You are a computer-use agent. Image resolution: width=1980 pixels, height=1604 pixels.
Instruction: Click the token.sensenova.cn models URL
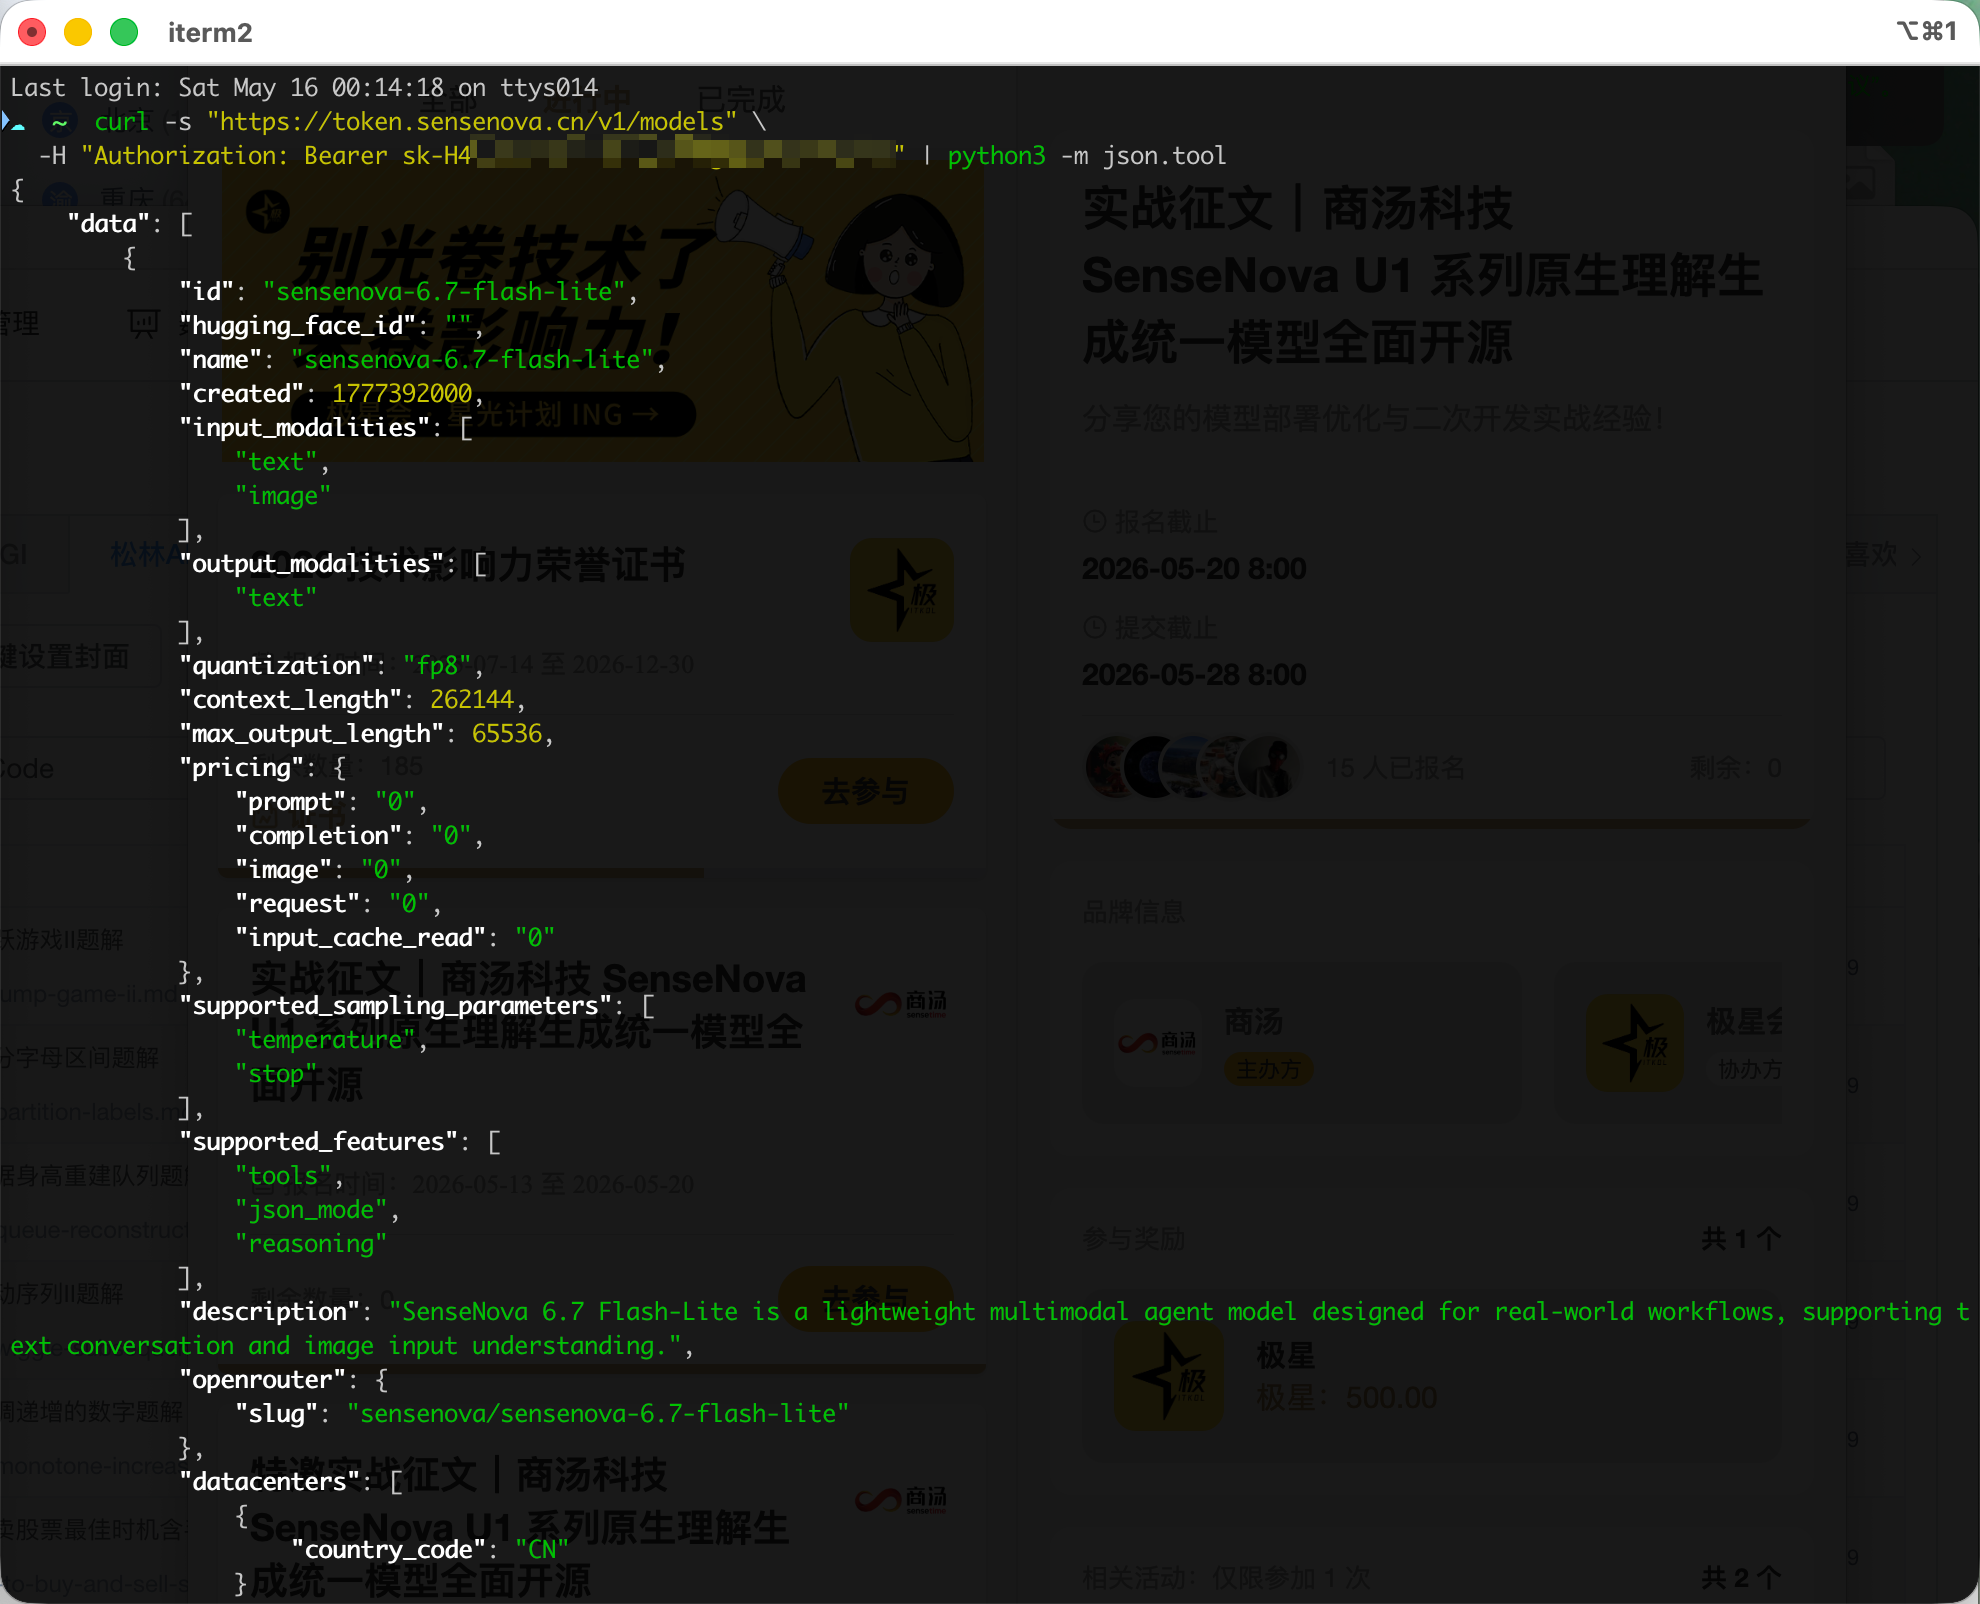click(x=472, y=122)
